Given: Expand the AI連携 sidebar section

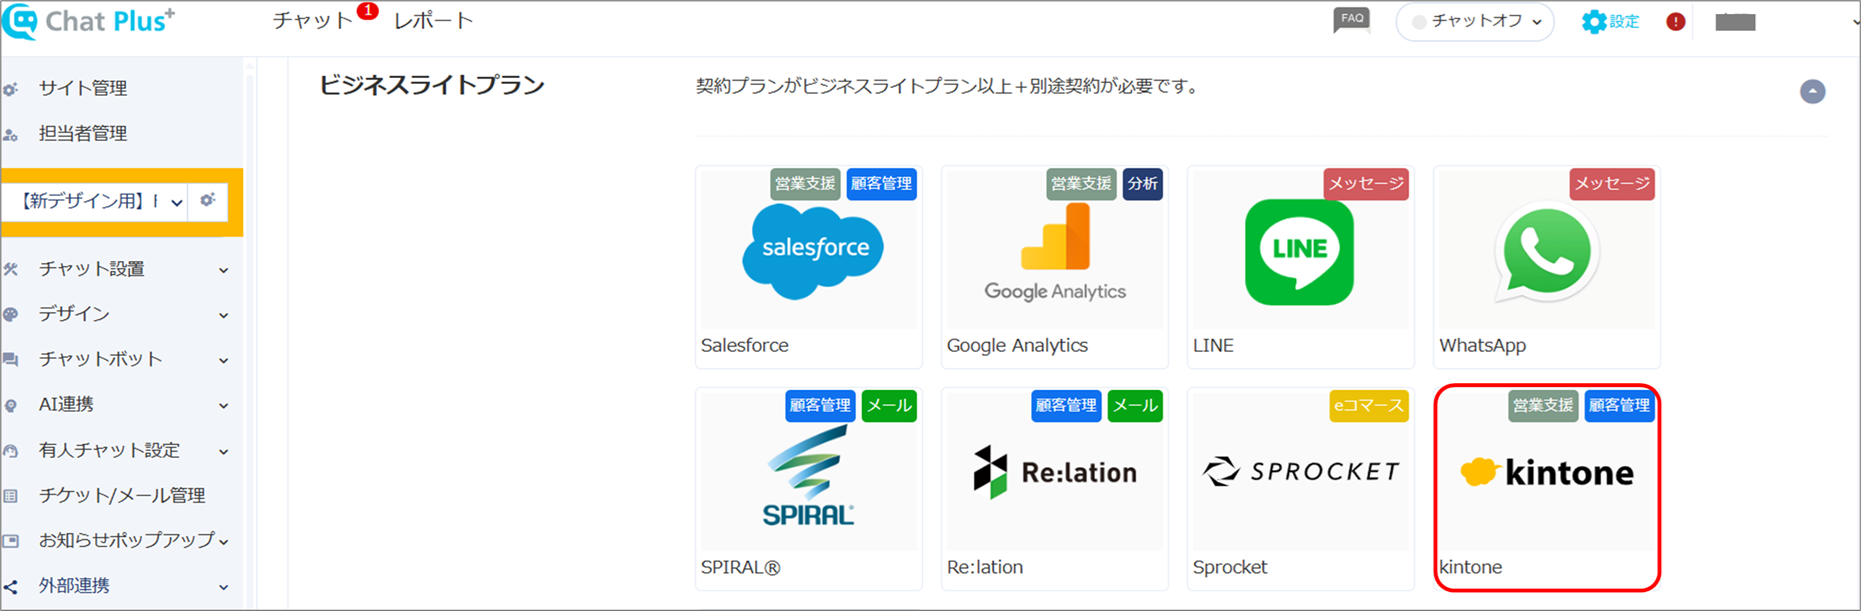Looking at the screenshot, I should 118,404.
